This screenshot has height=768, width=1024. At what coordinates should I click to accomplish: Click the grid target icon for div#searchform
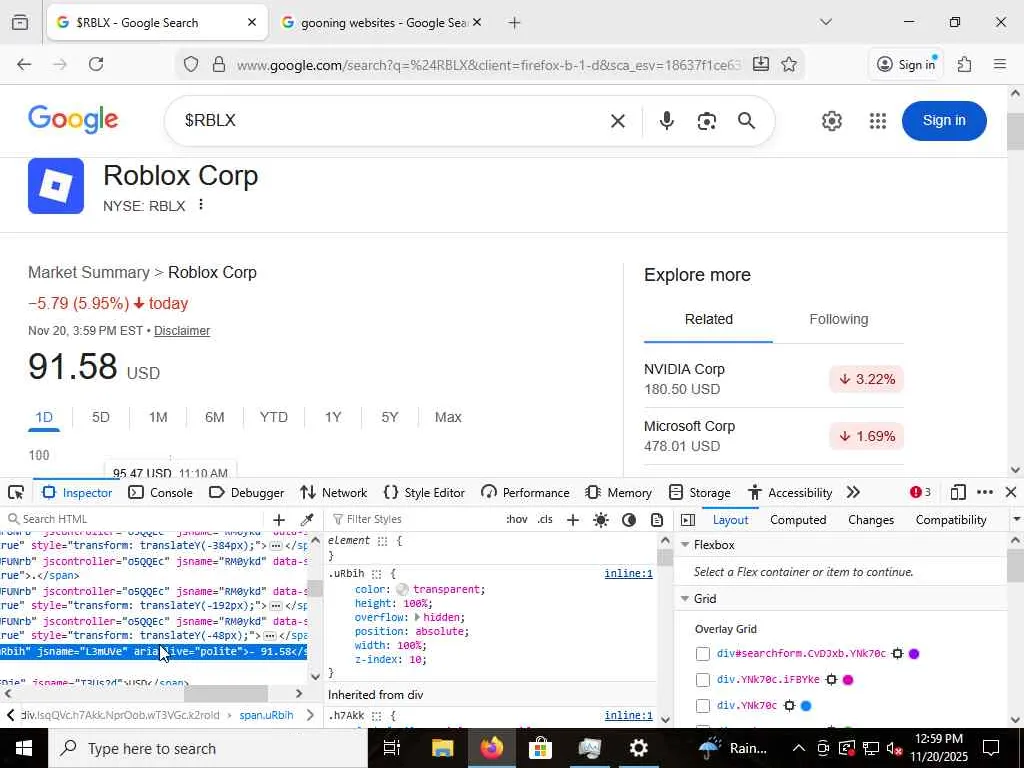click(x=897, y=653)
